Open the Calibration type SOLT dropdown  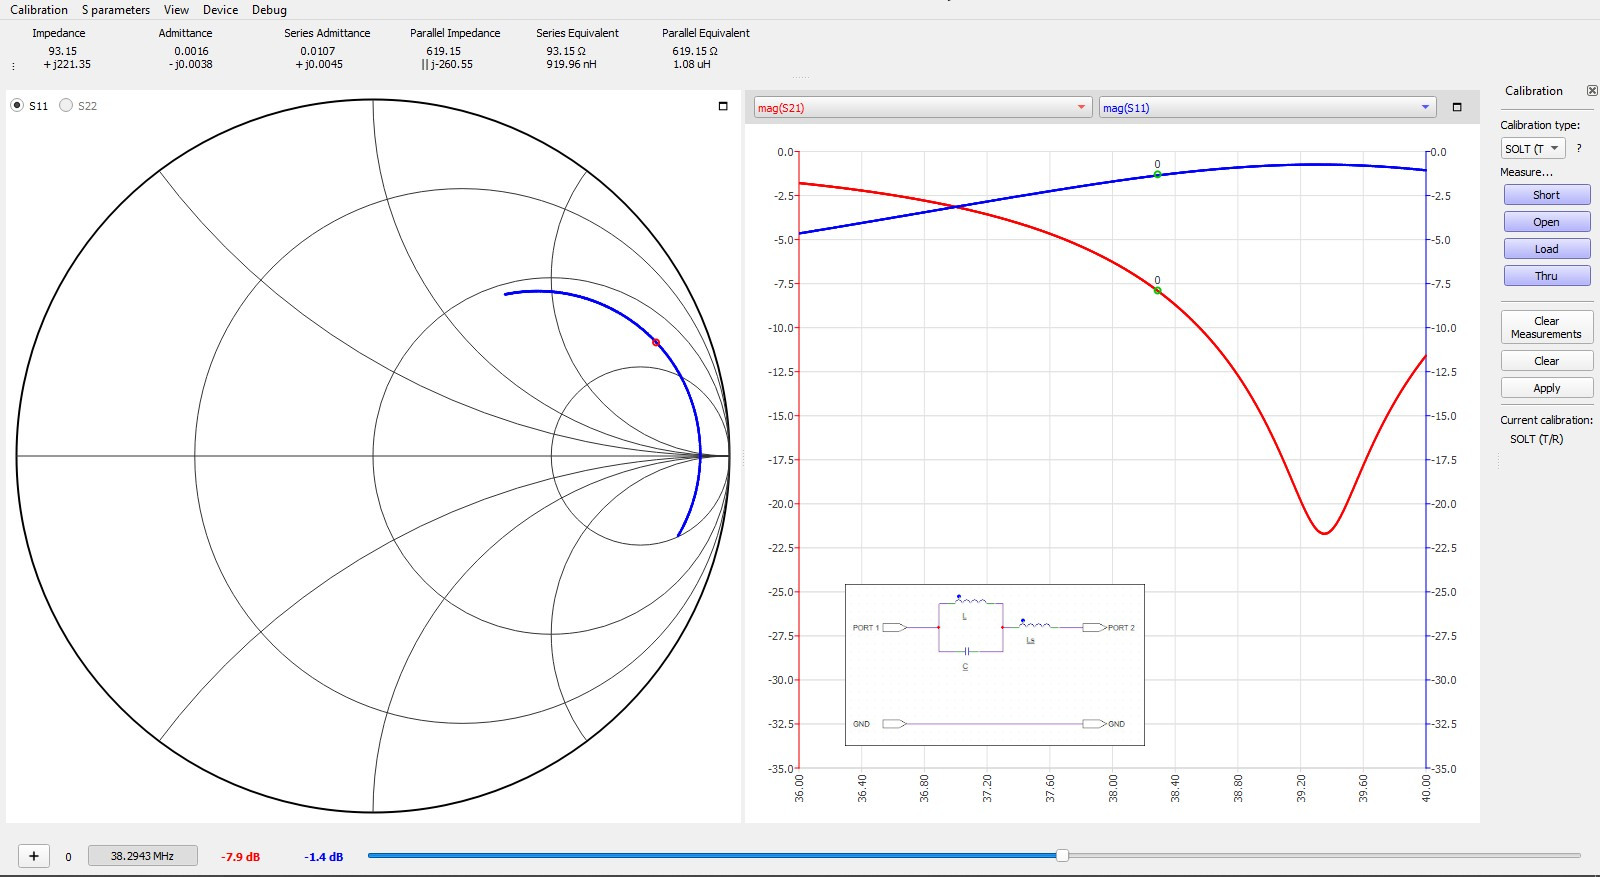click(1533, 149)
